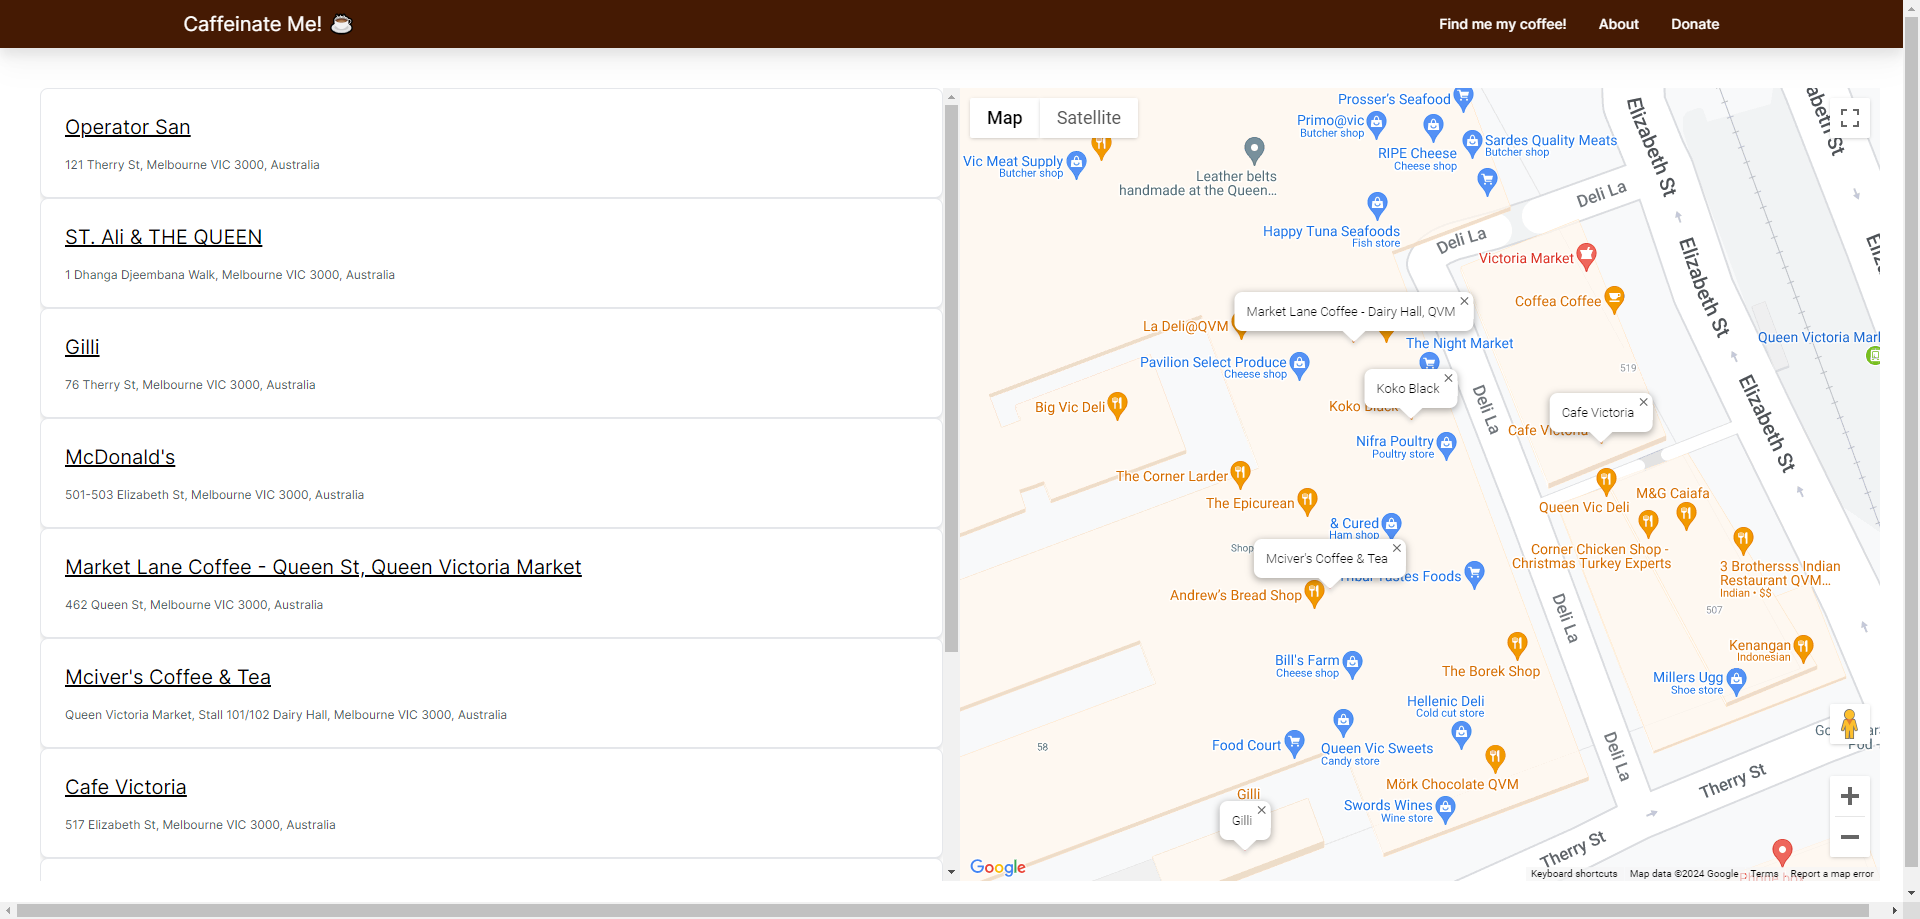Click the cafe list scrollbar thumb
The width and height of the screenshot is (1920, 919).
[x=951, y=378]
